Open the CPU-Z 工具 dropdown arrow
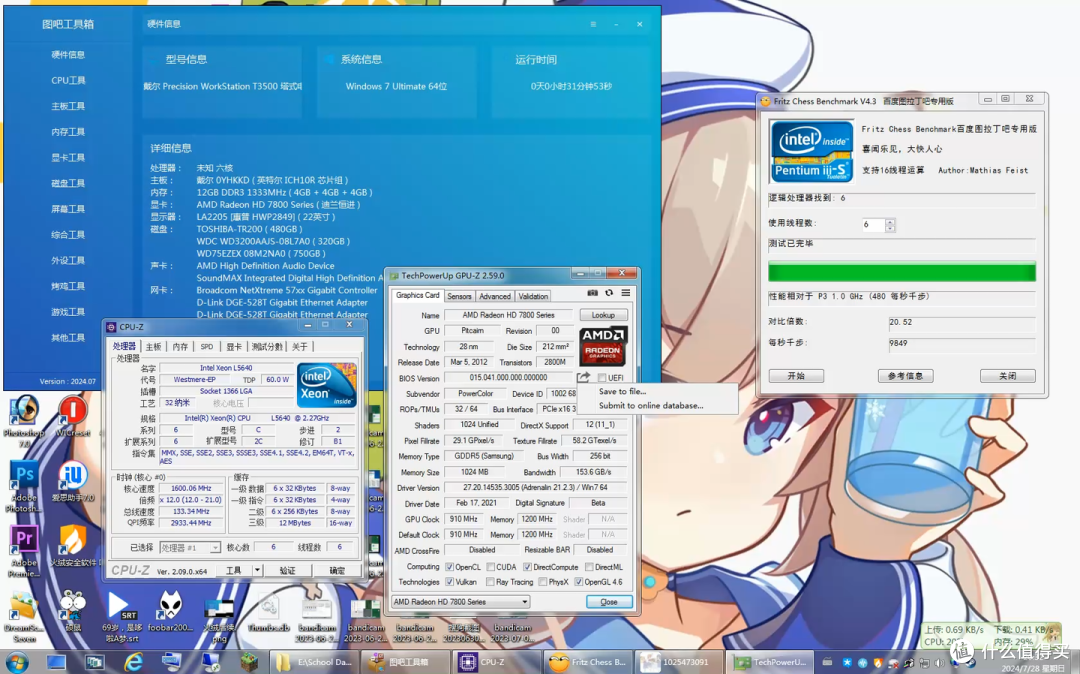 (258, 570)
